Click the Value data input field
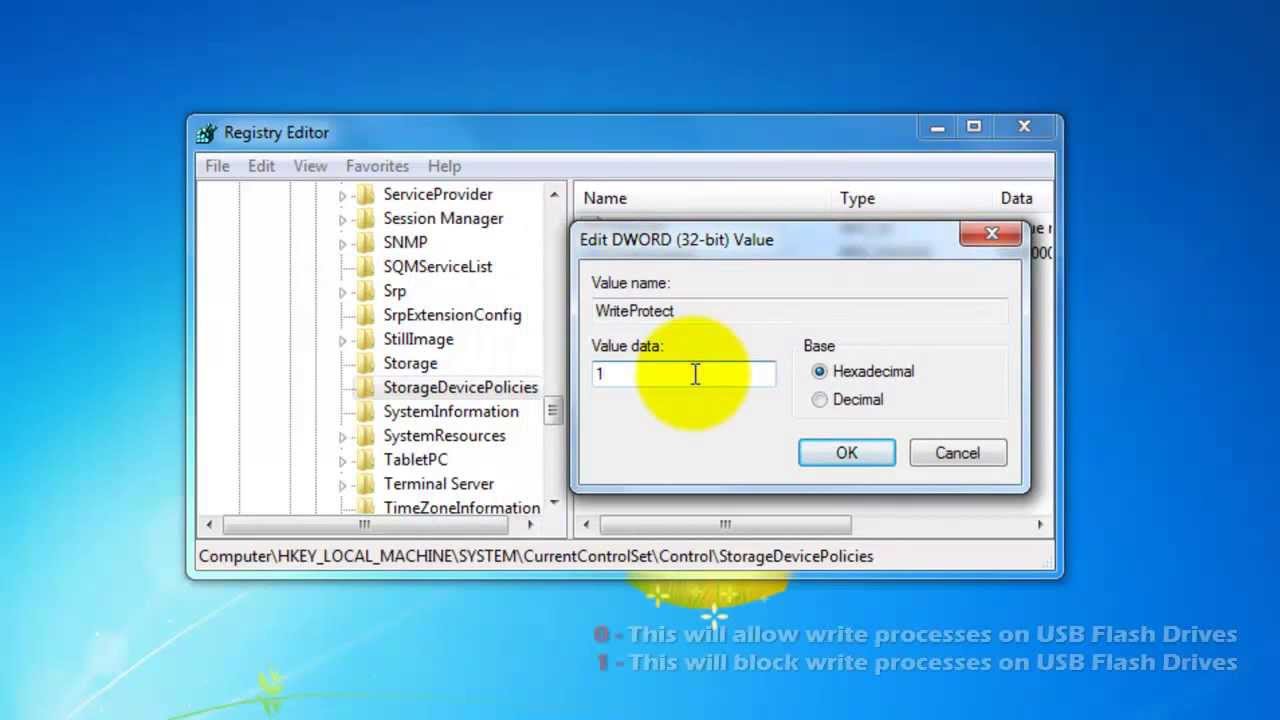 (684, 374)
